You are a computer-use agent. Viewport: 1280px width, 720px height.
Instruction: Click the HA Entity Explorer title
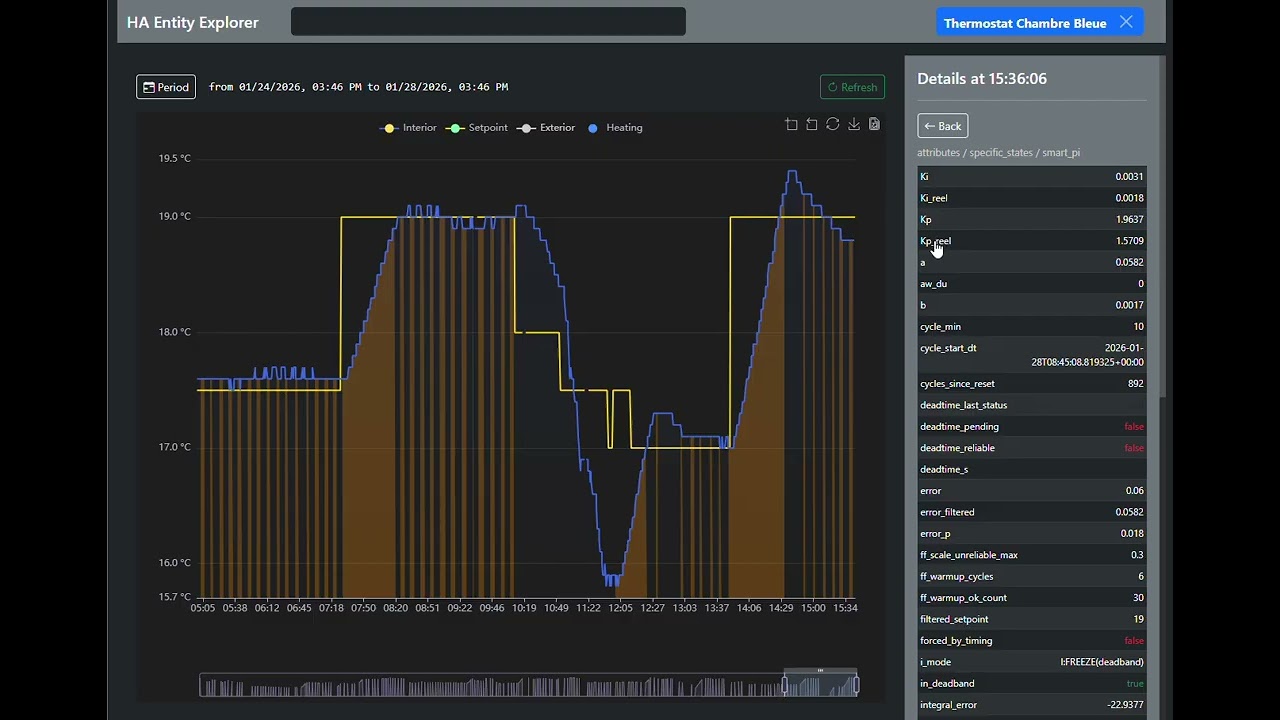(x=193, y=22)
